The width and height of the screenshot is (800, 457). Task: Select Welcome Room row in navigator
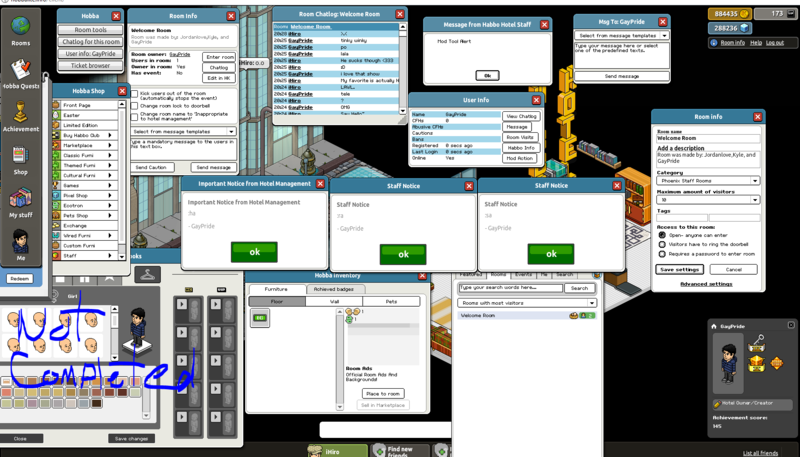click(527, 316)
